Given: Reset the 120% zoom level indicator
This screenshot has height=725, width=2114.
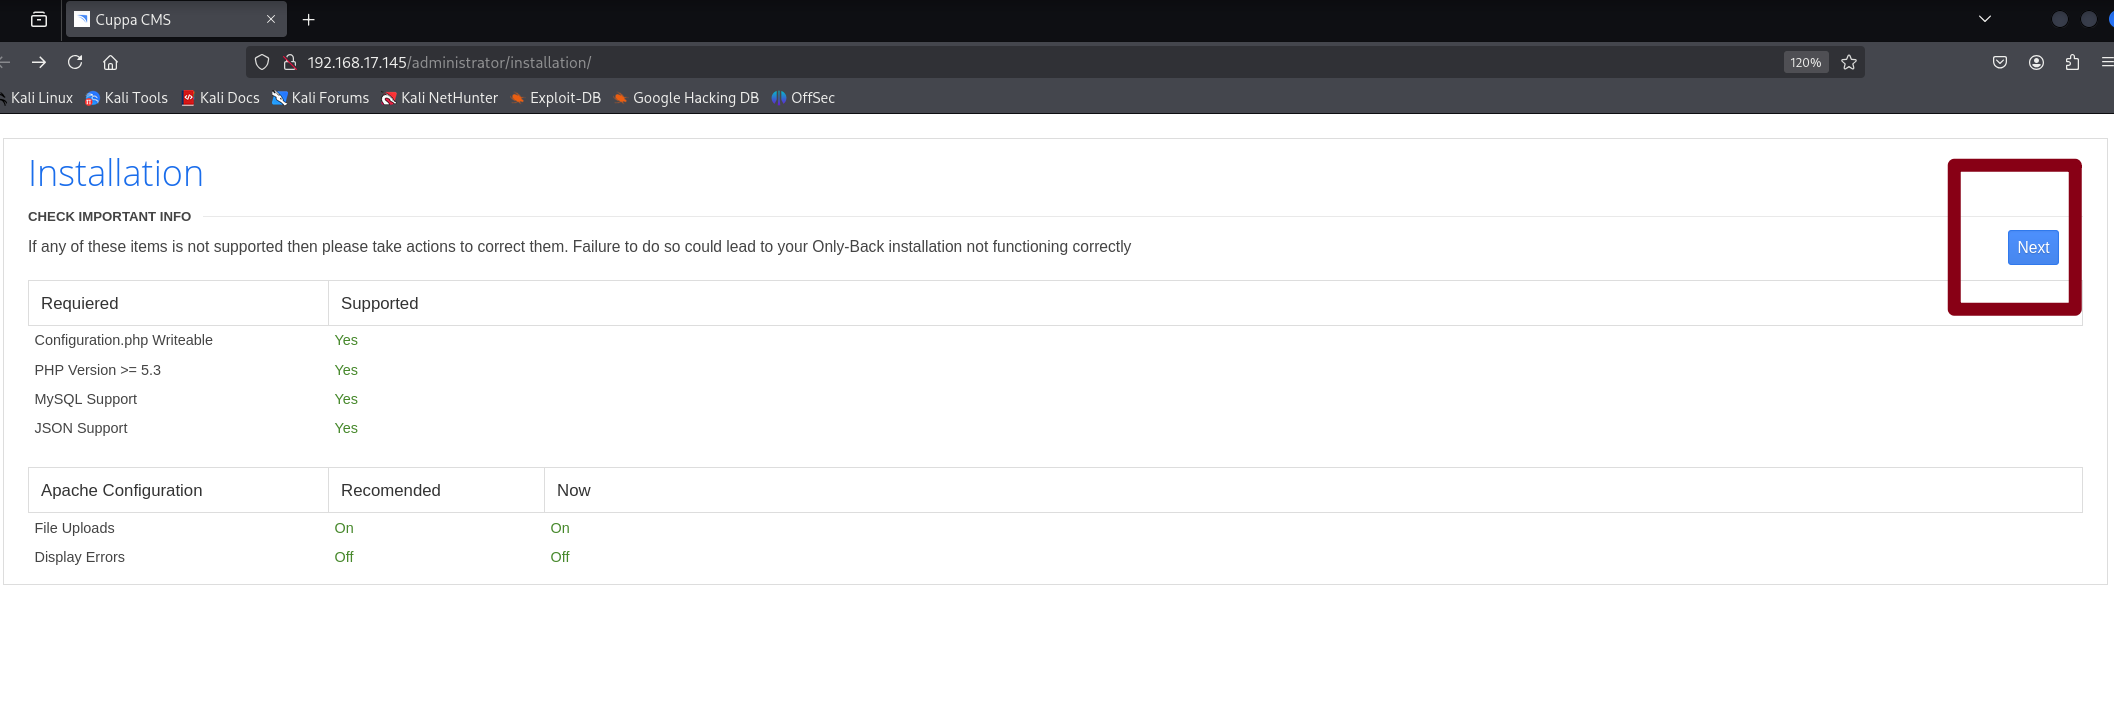Looking at the screenshot, I should click(1805, 62).
